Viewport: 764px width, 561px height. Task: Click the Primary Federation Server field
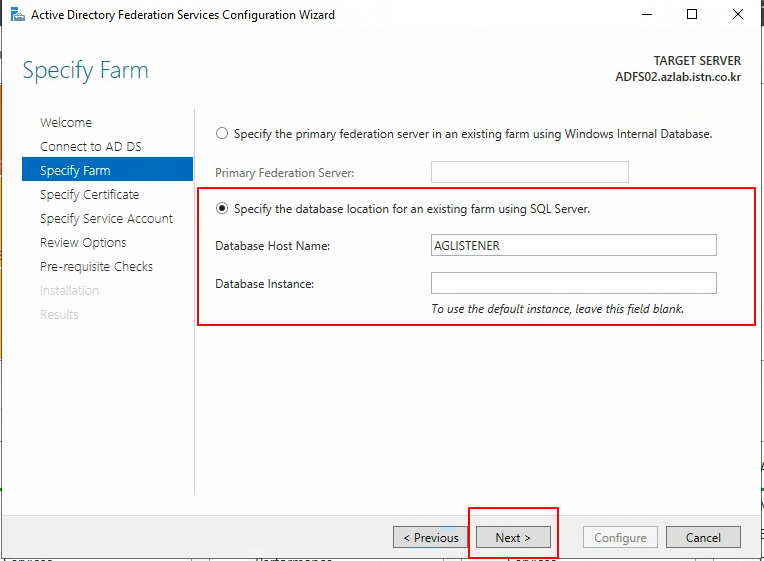[530, 172]
